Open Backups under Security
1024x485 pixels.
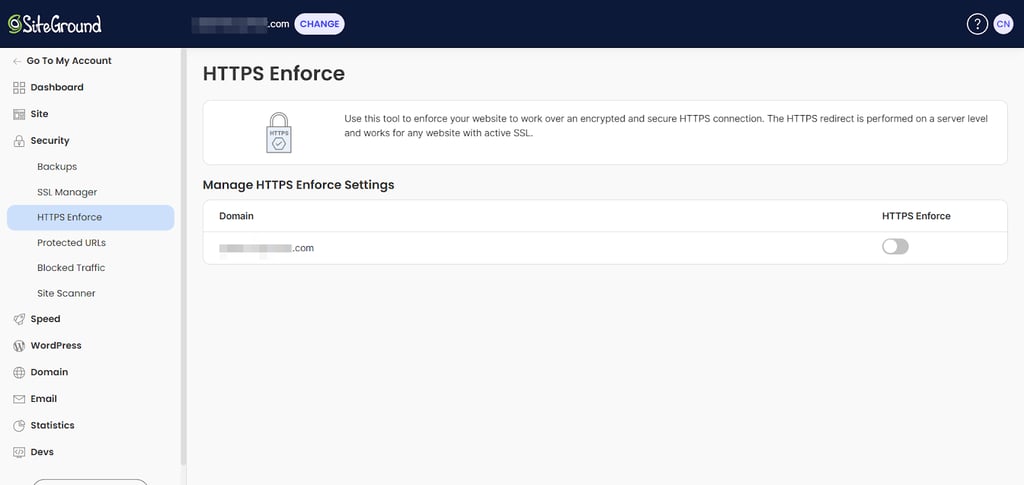[x=57, y=167]
